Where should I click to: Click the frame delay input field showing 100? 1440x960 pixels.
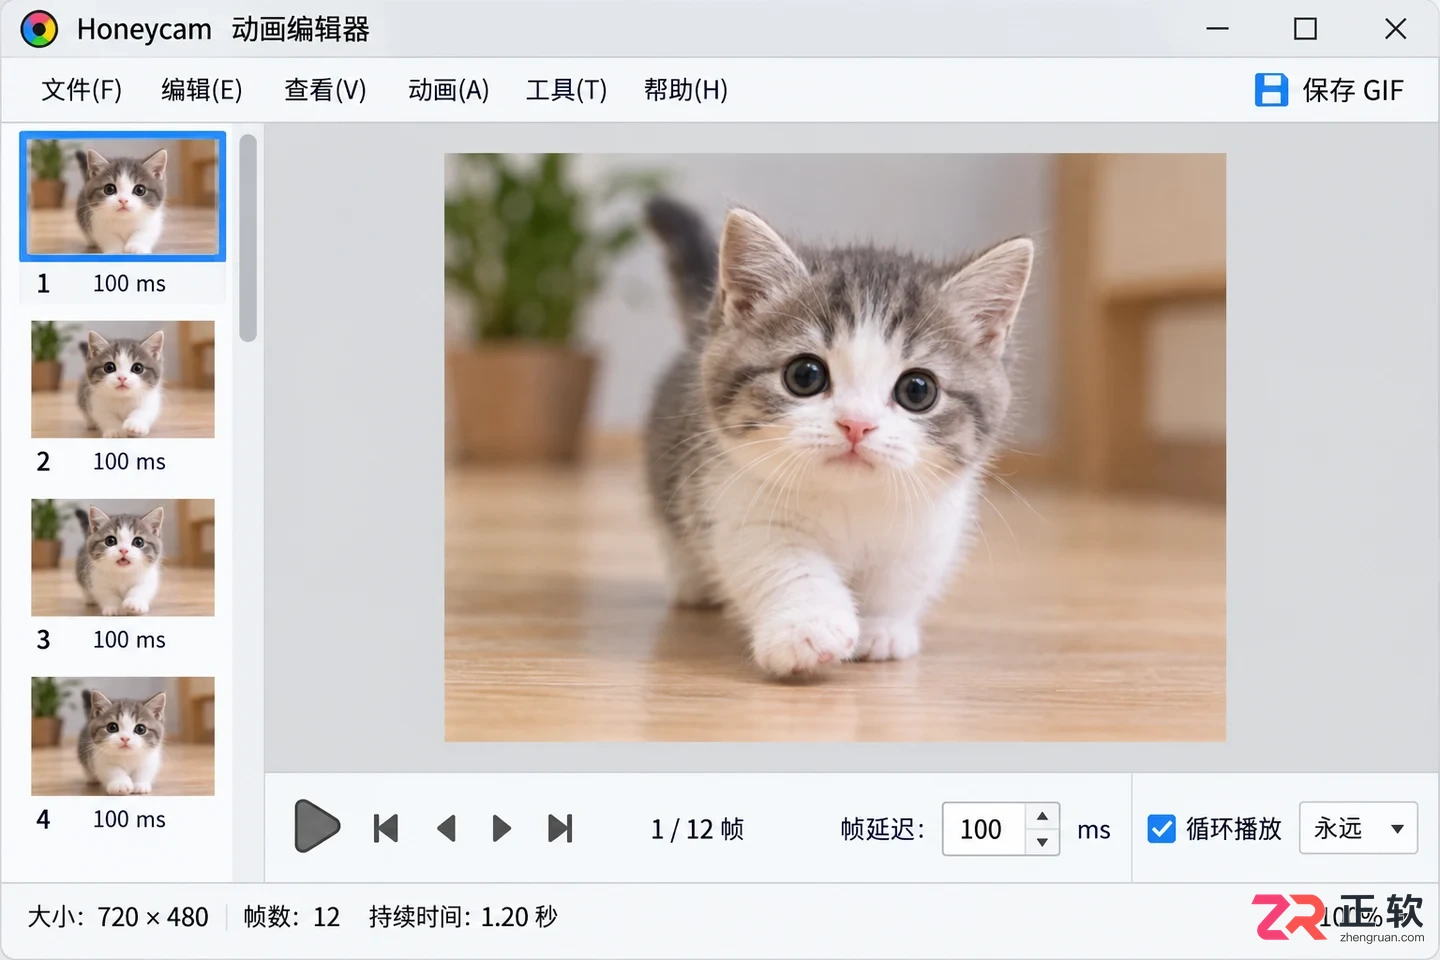[984, 829]
